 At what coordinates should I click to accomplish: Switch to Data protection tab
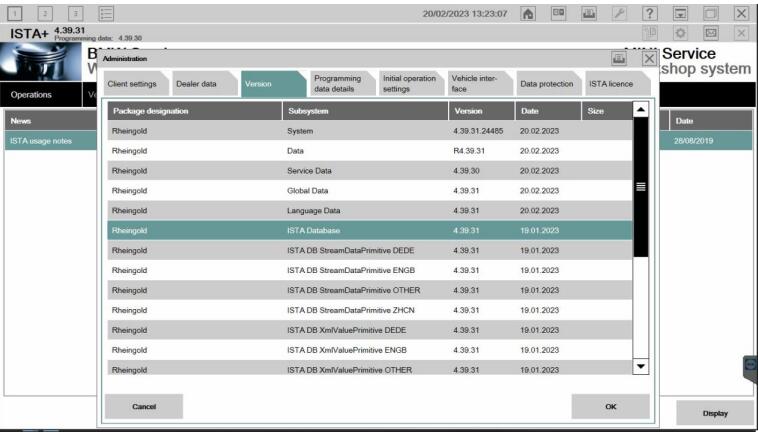548,84
